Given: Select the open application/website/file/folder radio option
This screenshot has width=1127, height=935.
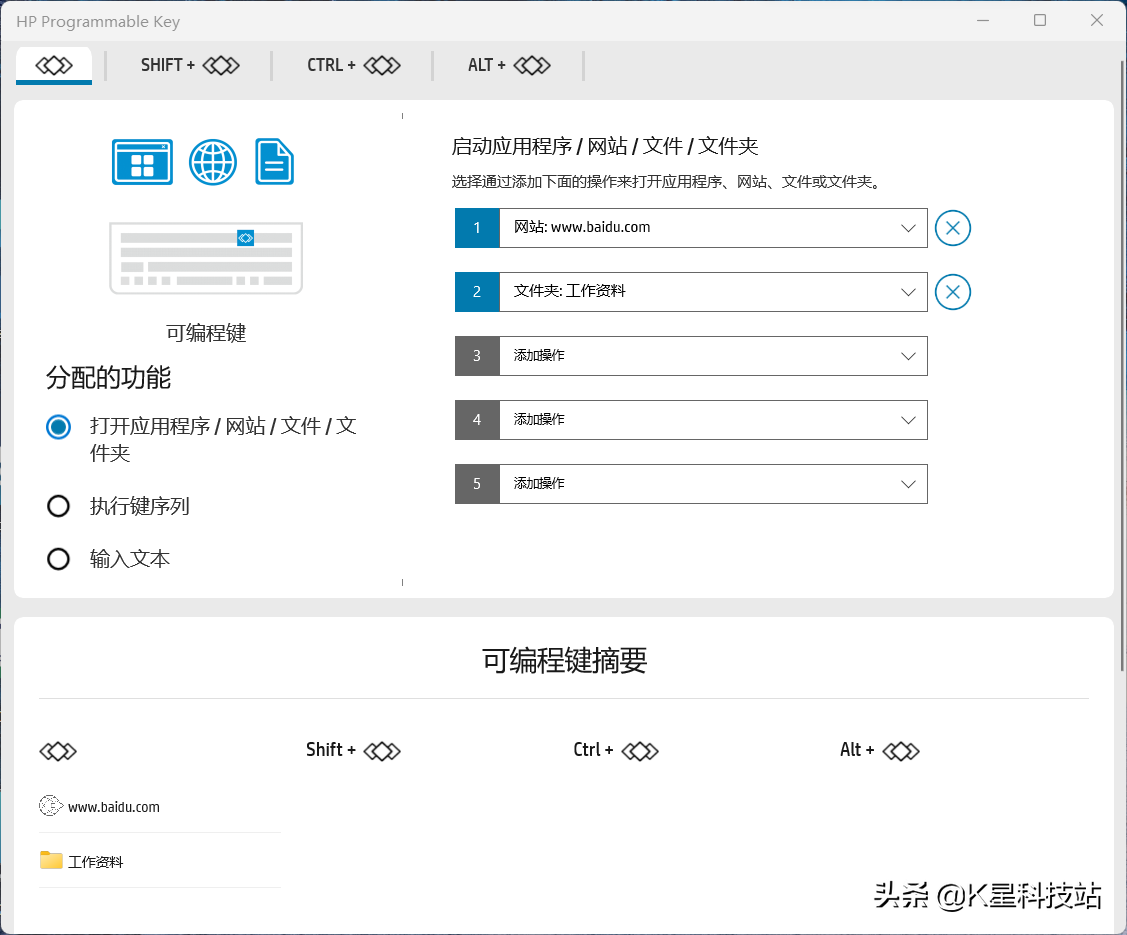Looking at the screenshot, I should (x=58, y=427).
